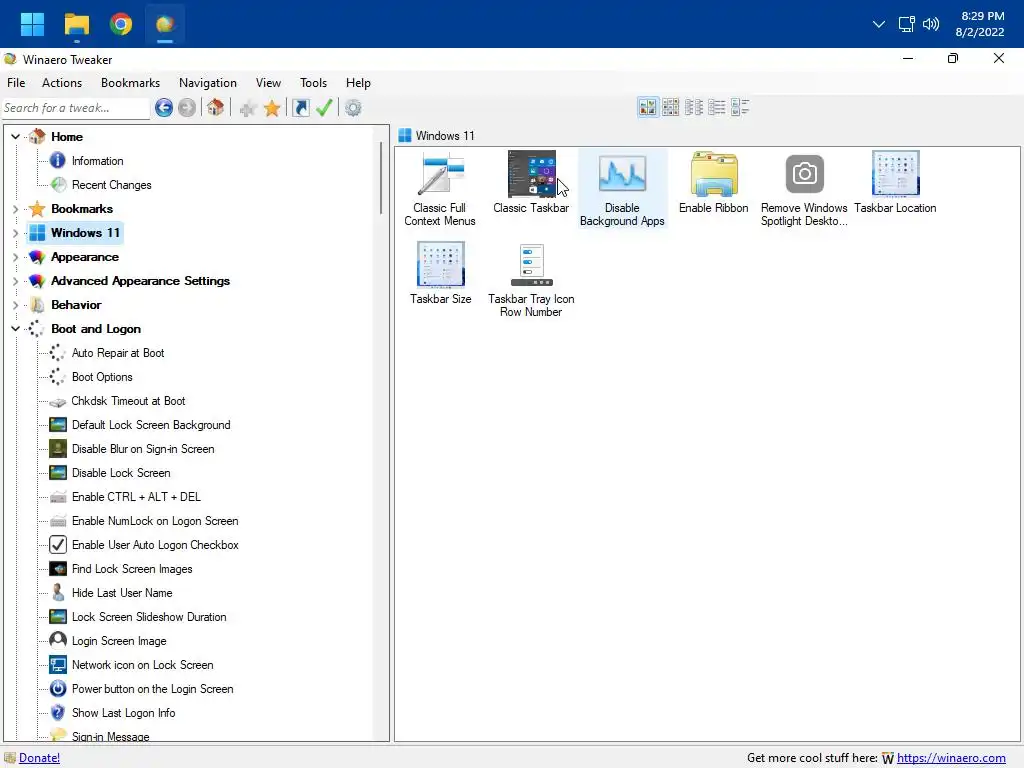1024x768 pixels.
Task: Switch to list view mode
Action: [x=716, y=107]
